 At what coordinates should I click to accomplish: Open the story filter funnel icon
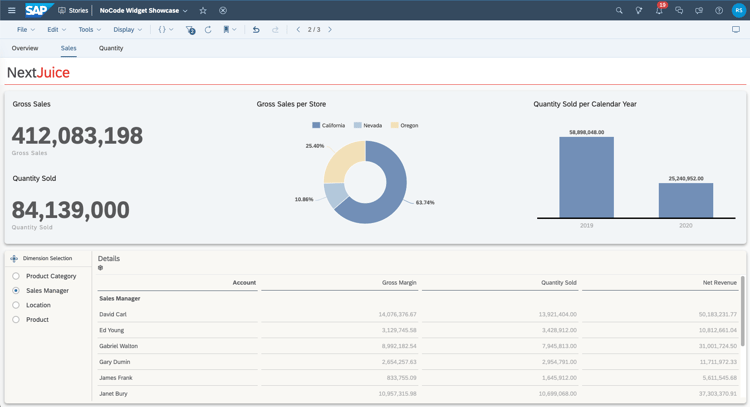point(190,30)
